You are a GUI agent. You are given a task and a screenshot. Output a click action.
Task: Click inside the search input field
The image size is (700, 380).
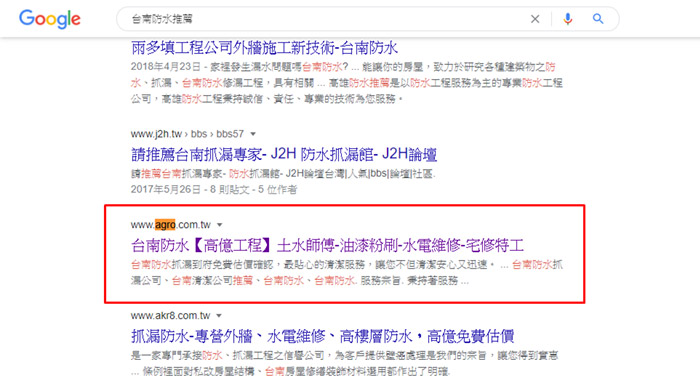coord(326,19)
